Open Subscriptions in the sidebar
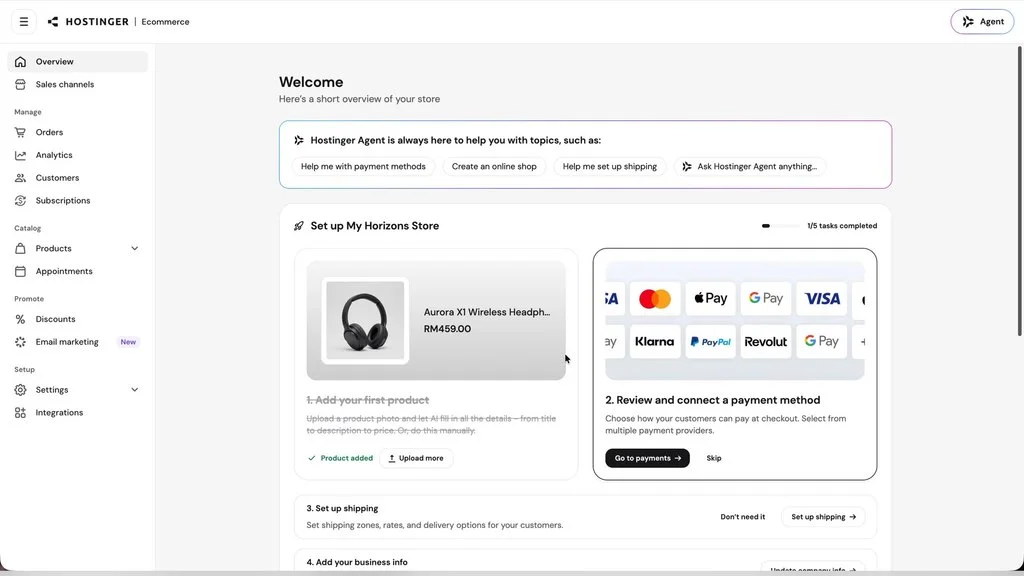1024x576 pixels. 78,200
